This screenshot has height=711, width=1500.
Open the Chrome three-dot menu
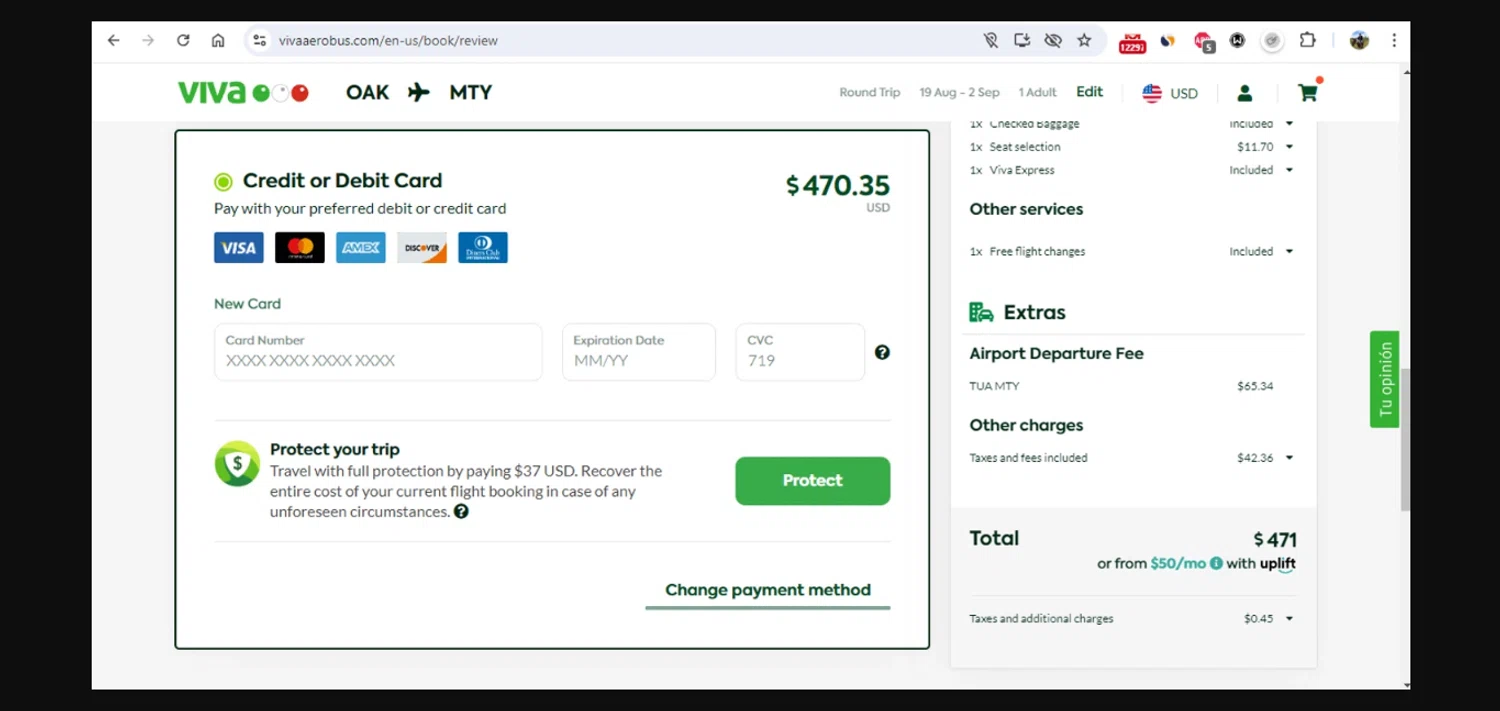point(1393,40)
